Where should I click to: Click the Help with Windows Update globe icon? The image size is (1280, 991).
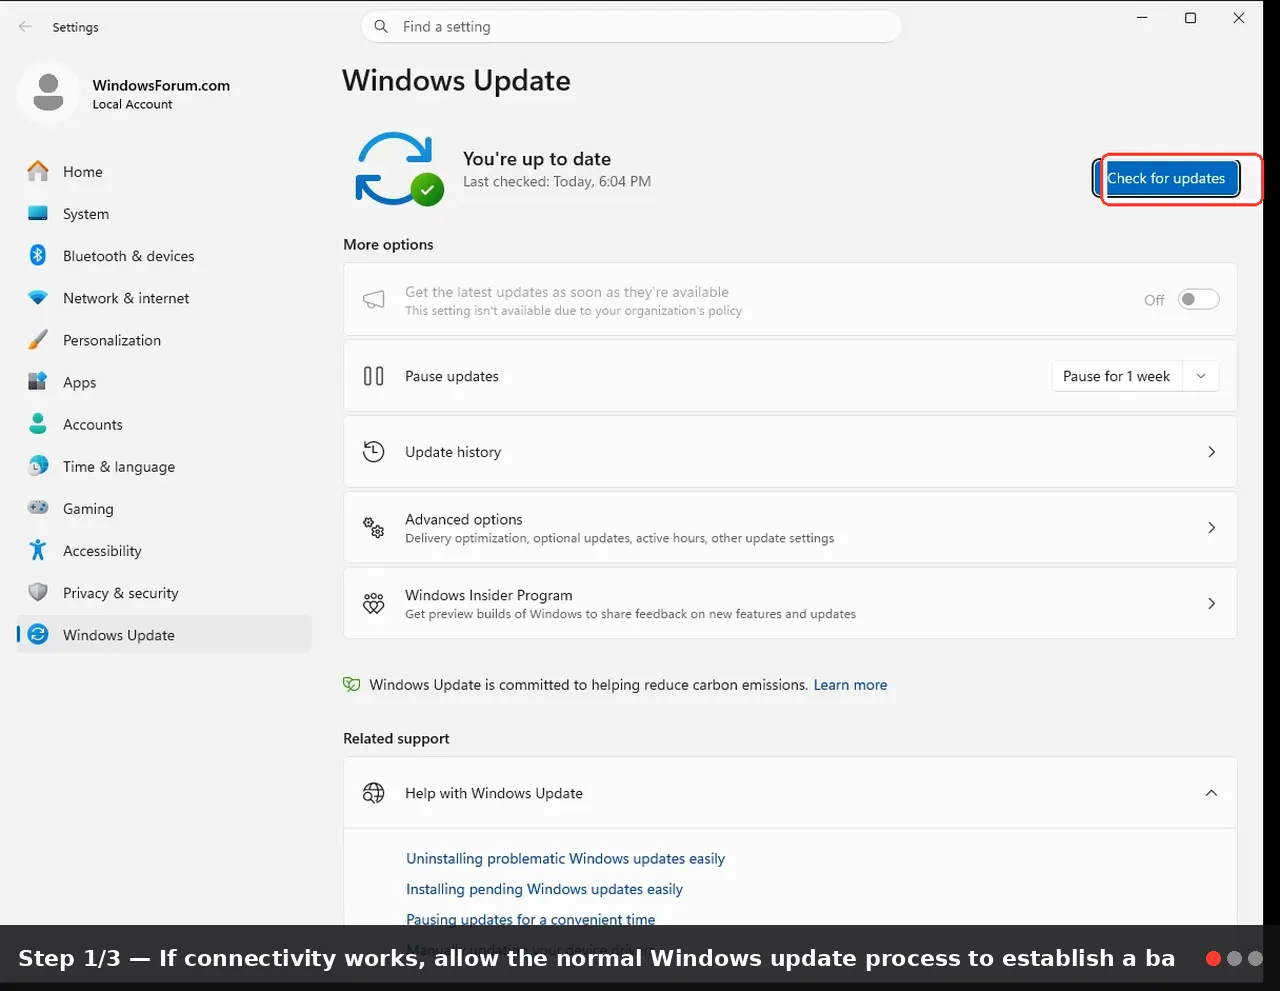pyautogui.click(x=374, y=793)
